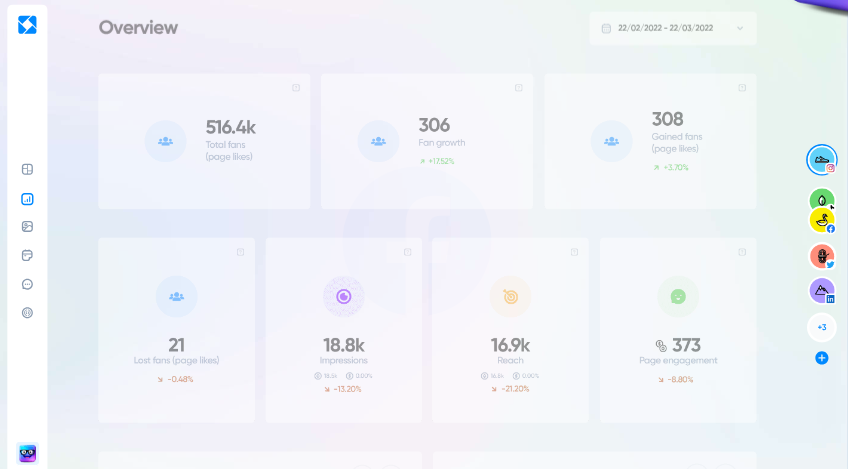Open the sticky note sidebar icon

point(27,256)
